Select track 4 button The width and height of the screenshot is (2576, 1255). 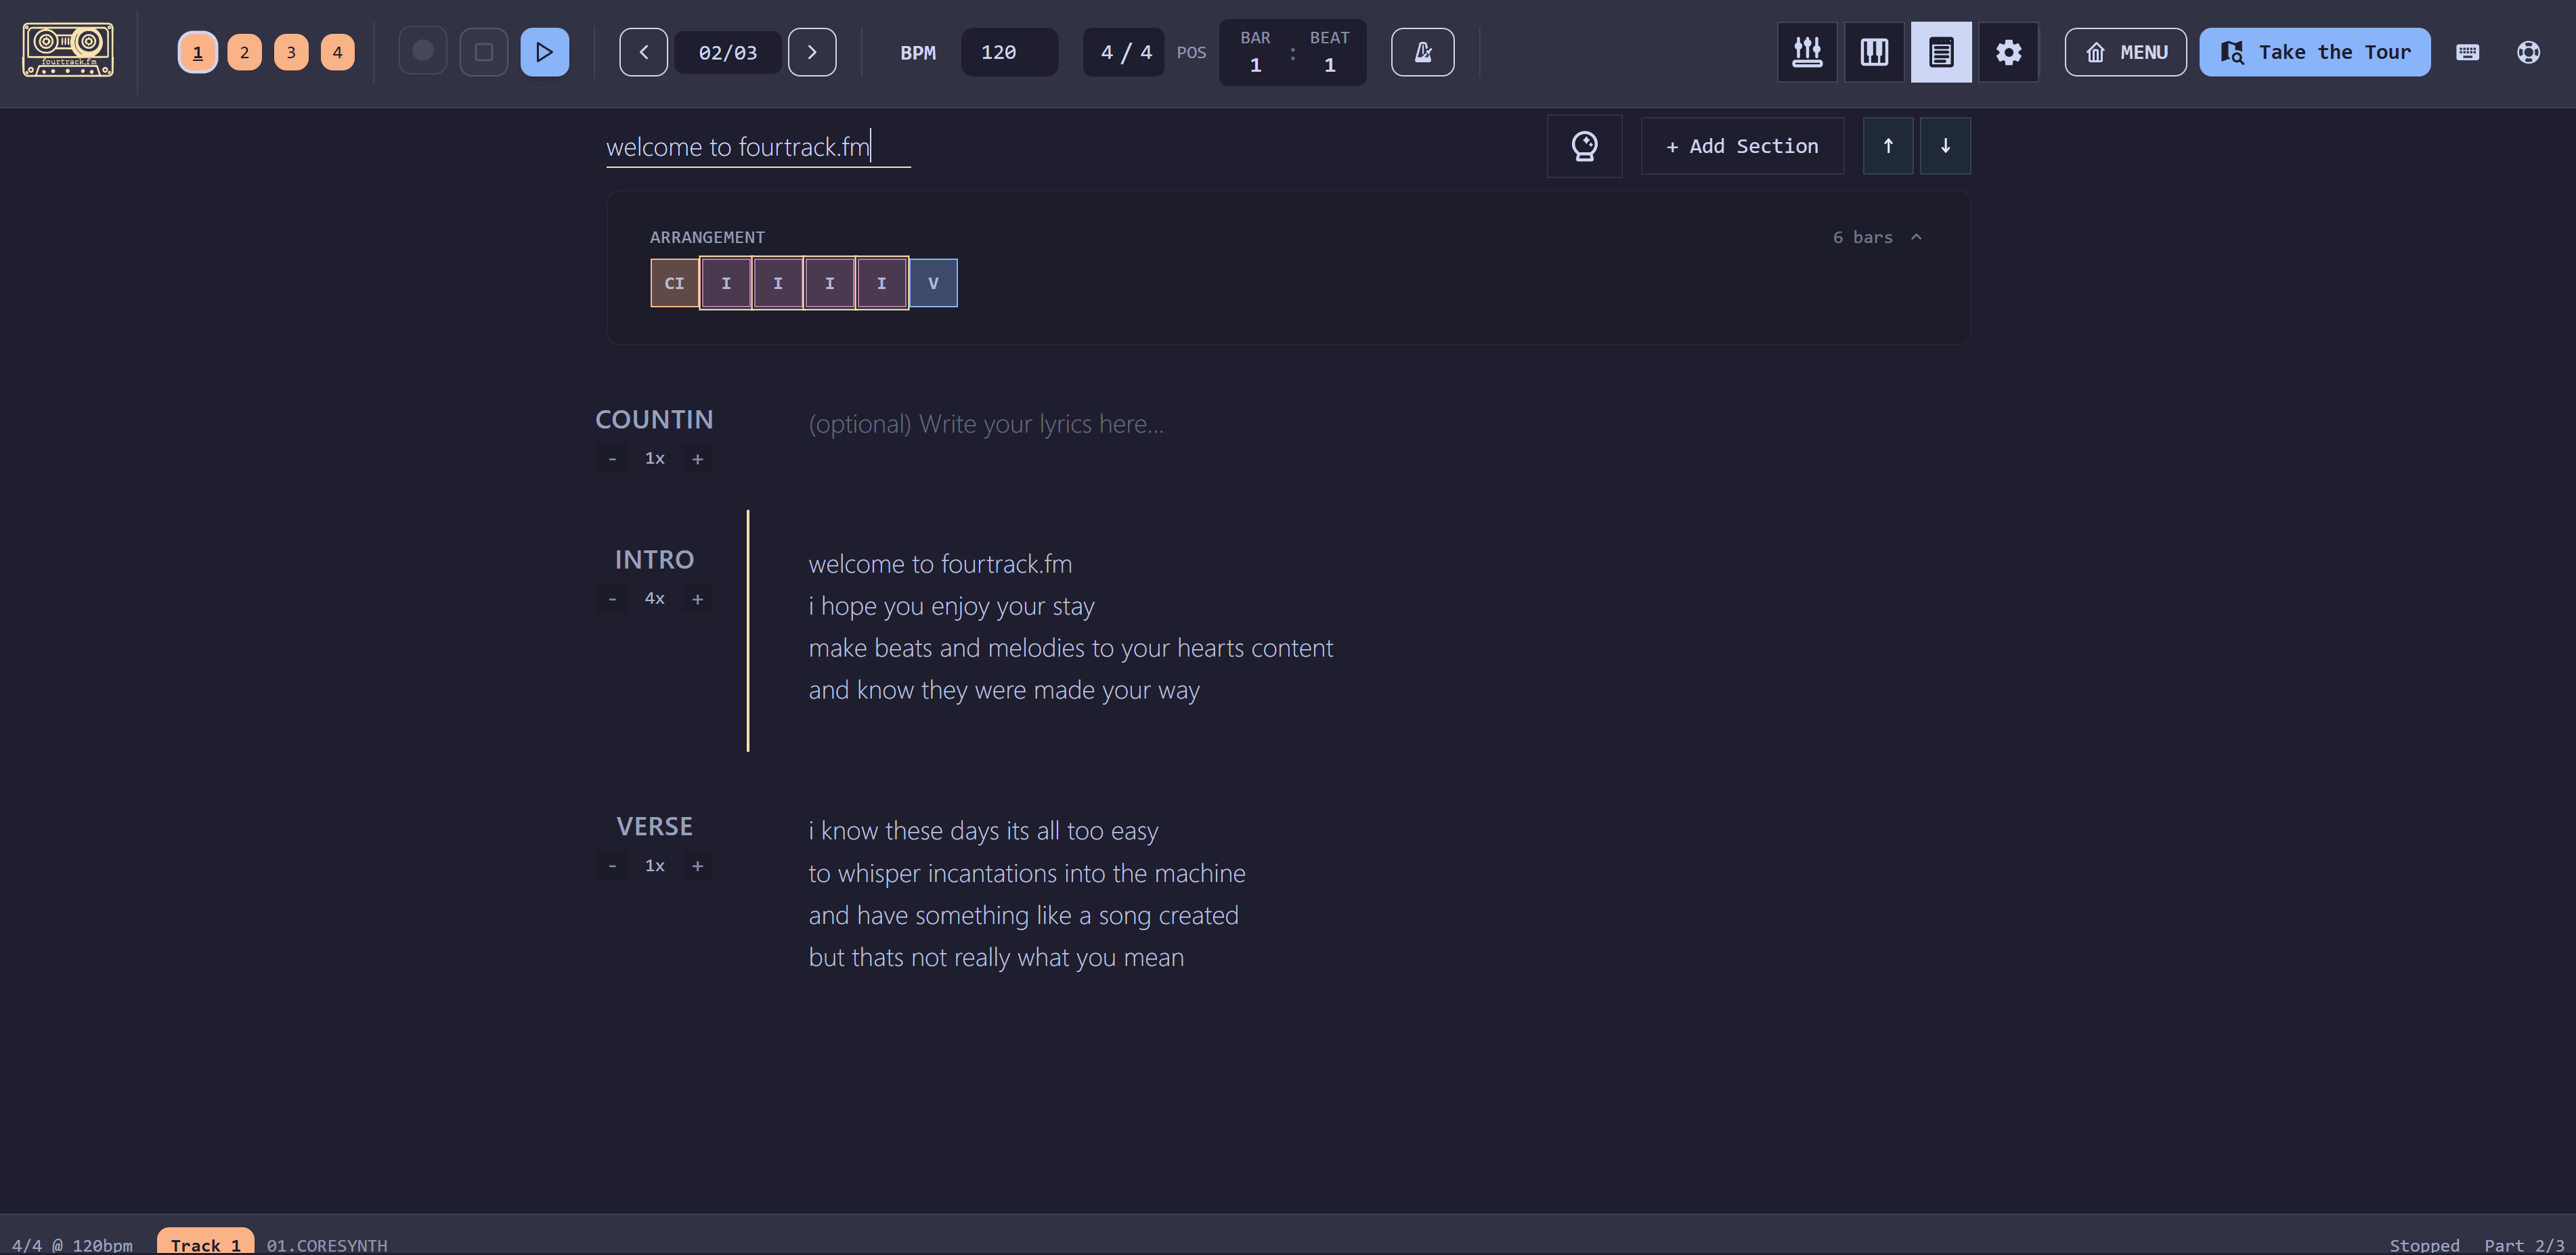(x=337, y=51)
